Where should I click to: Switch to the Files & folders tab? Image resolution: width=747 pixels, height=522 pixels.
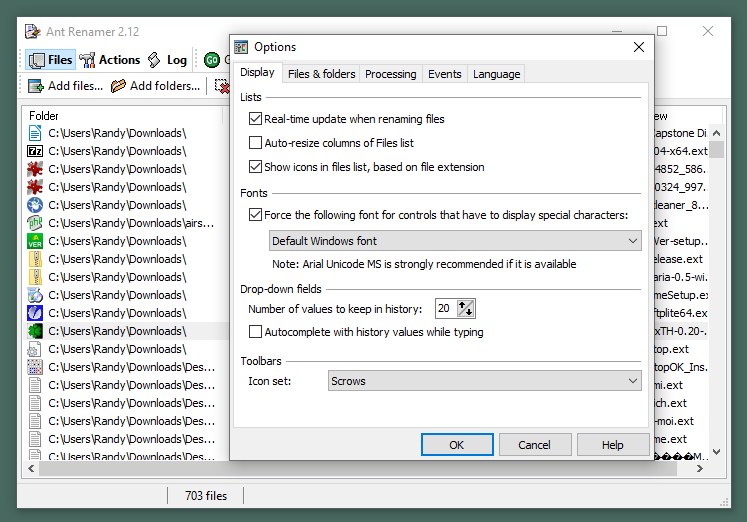pyautogui.click(x=322, y=74)
